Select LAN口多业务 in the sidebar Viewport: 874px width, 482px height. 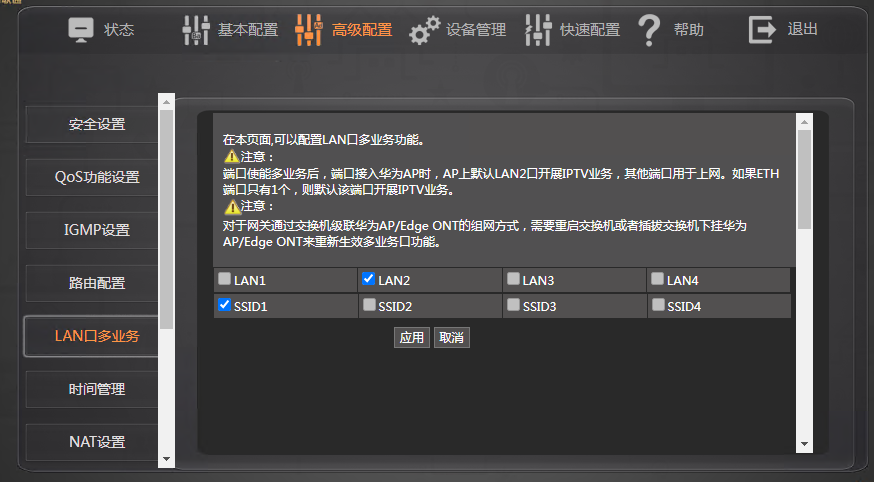tap(91, 336)
